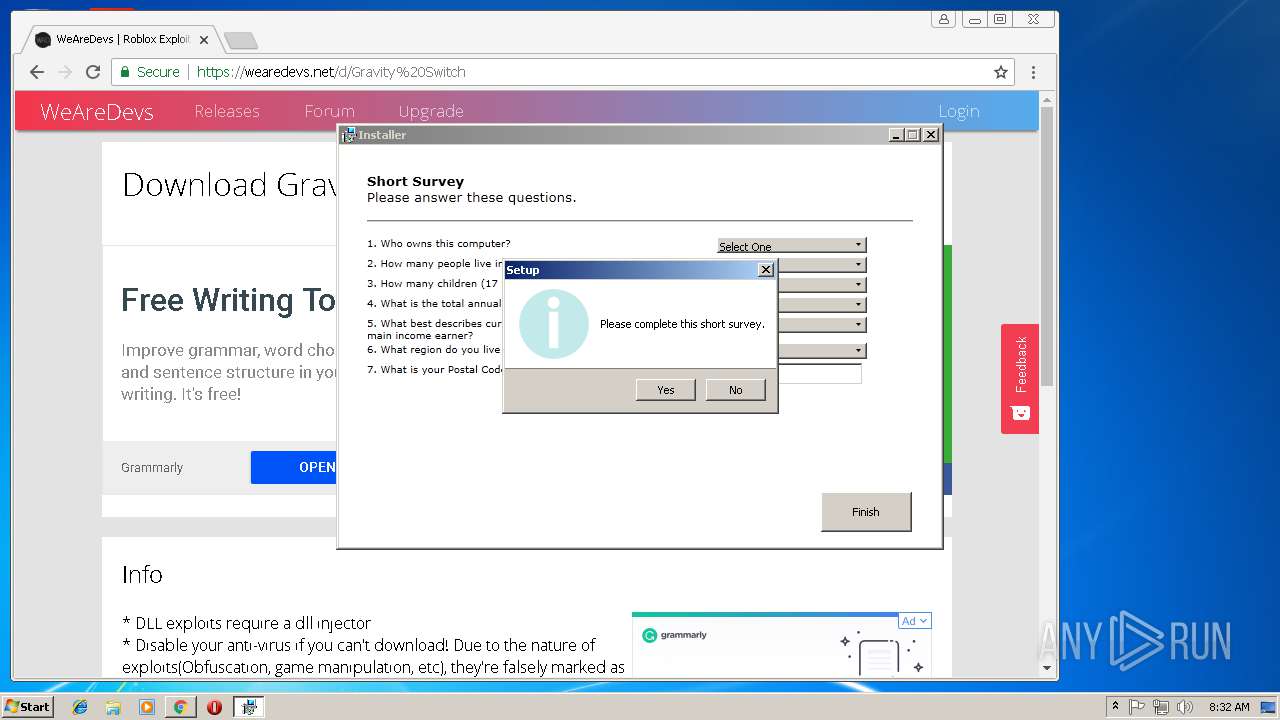
Task: Click the WeAreDevs site logo
Action: point(97,112)
